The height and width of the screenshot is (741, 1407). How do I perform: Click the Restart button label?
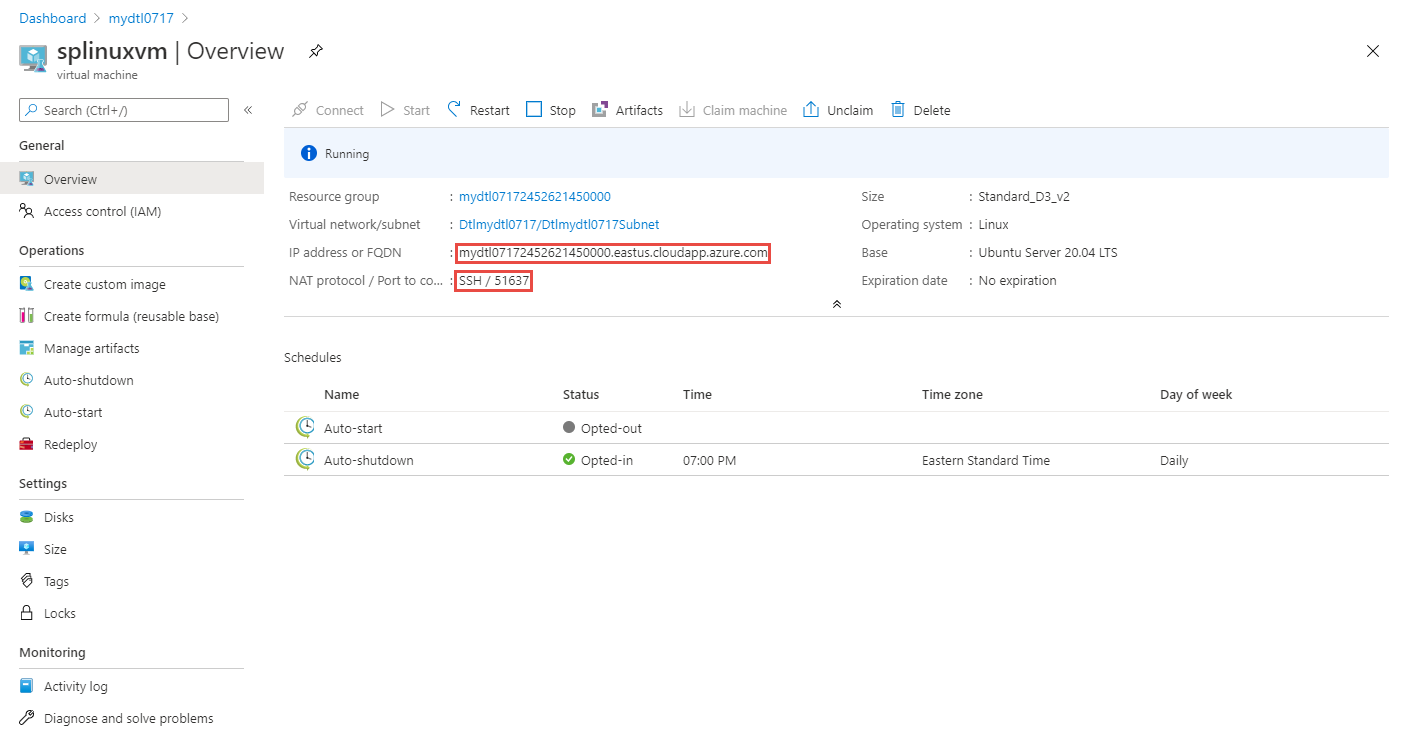click(490, 110)
